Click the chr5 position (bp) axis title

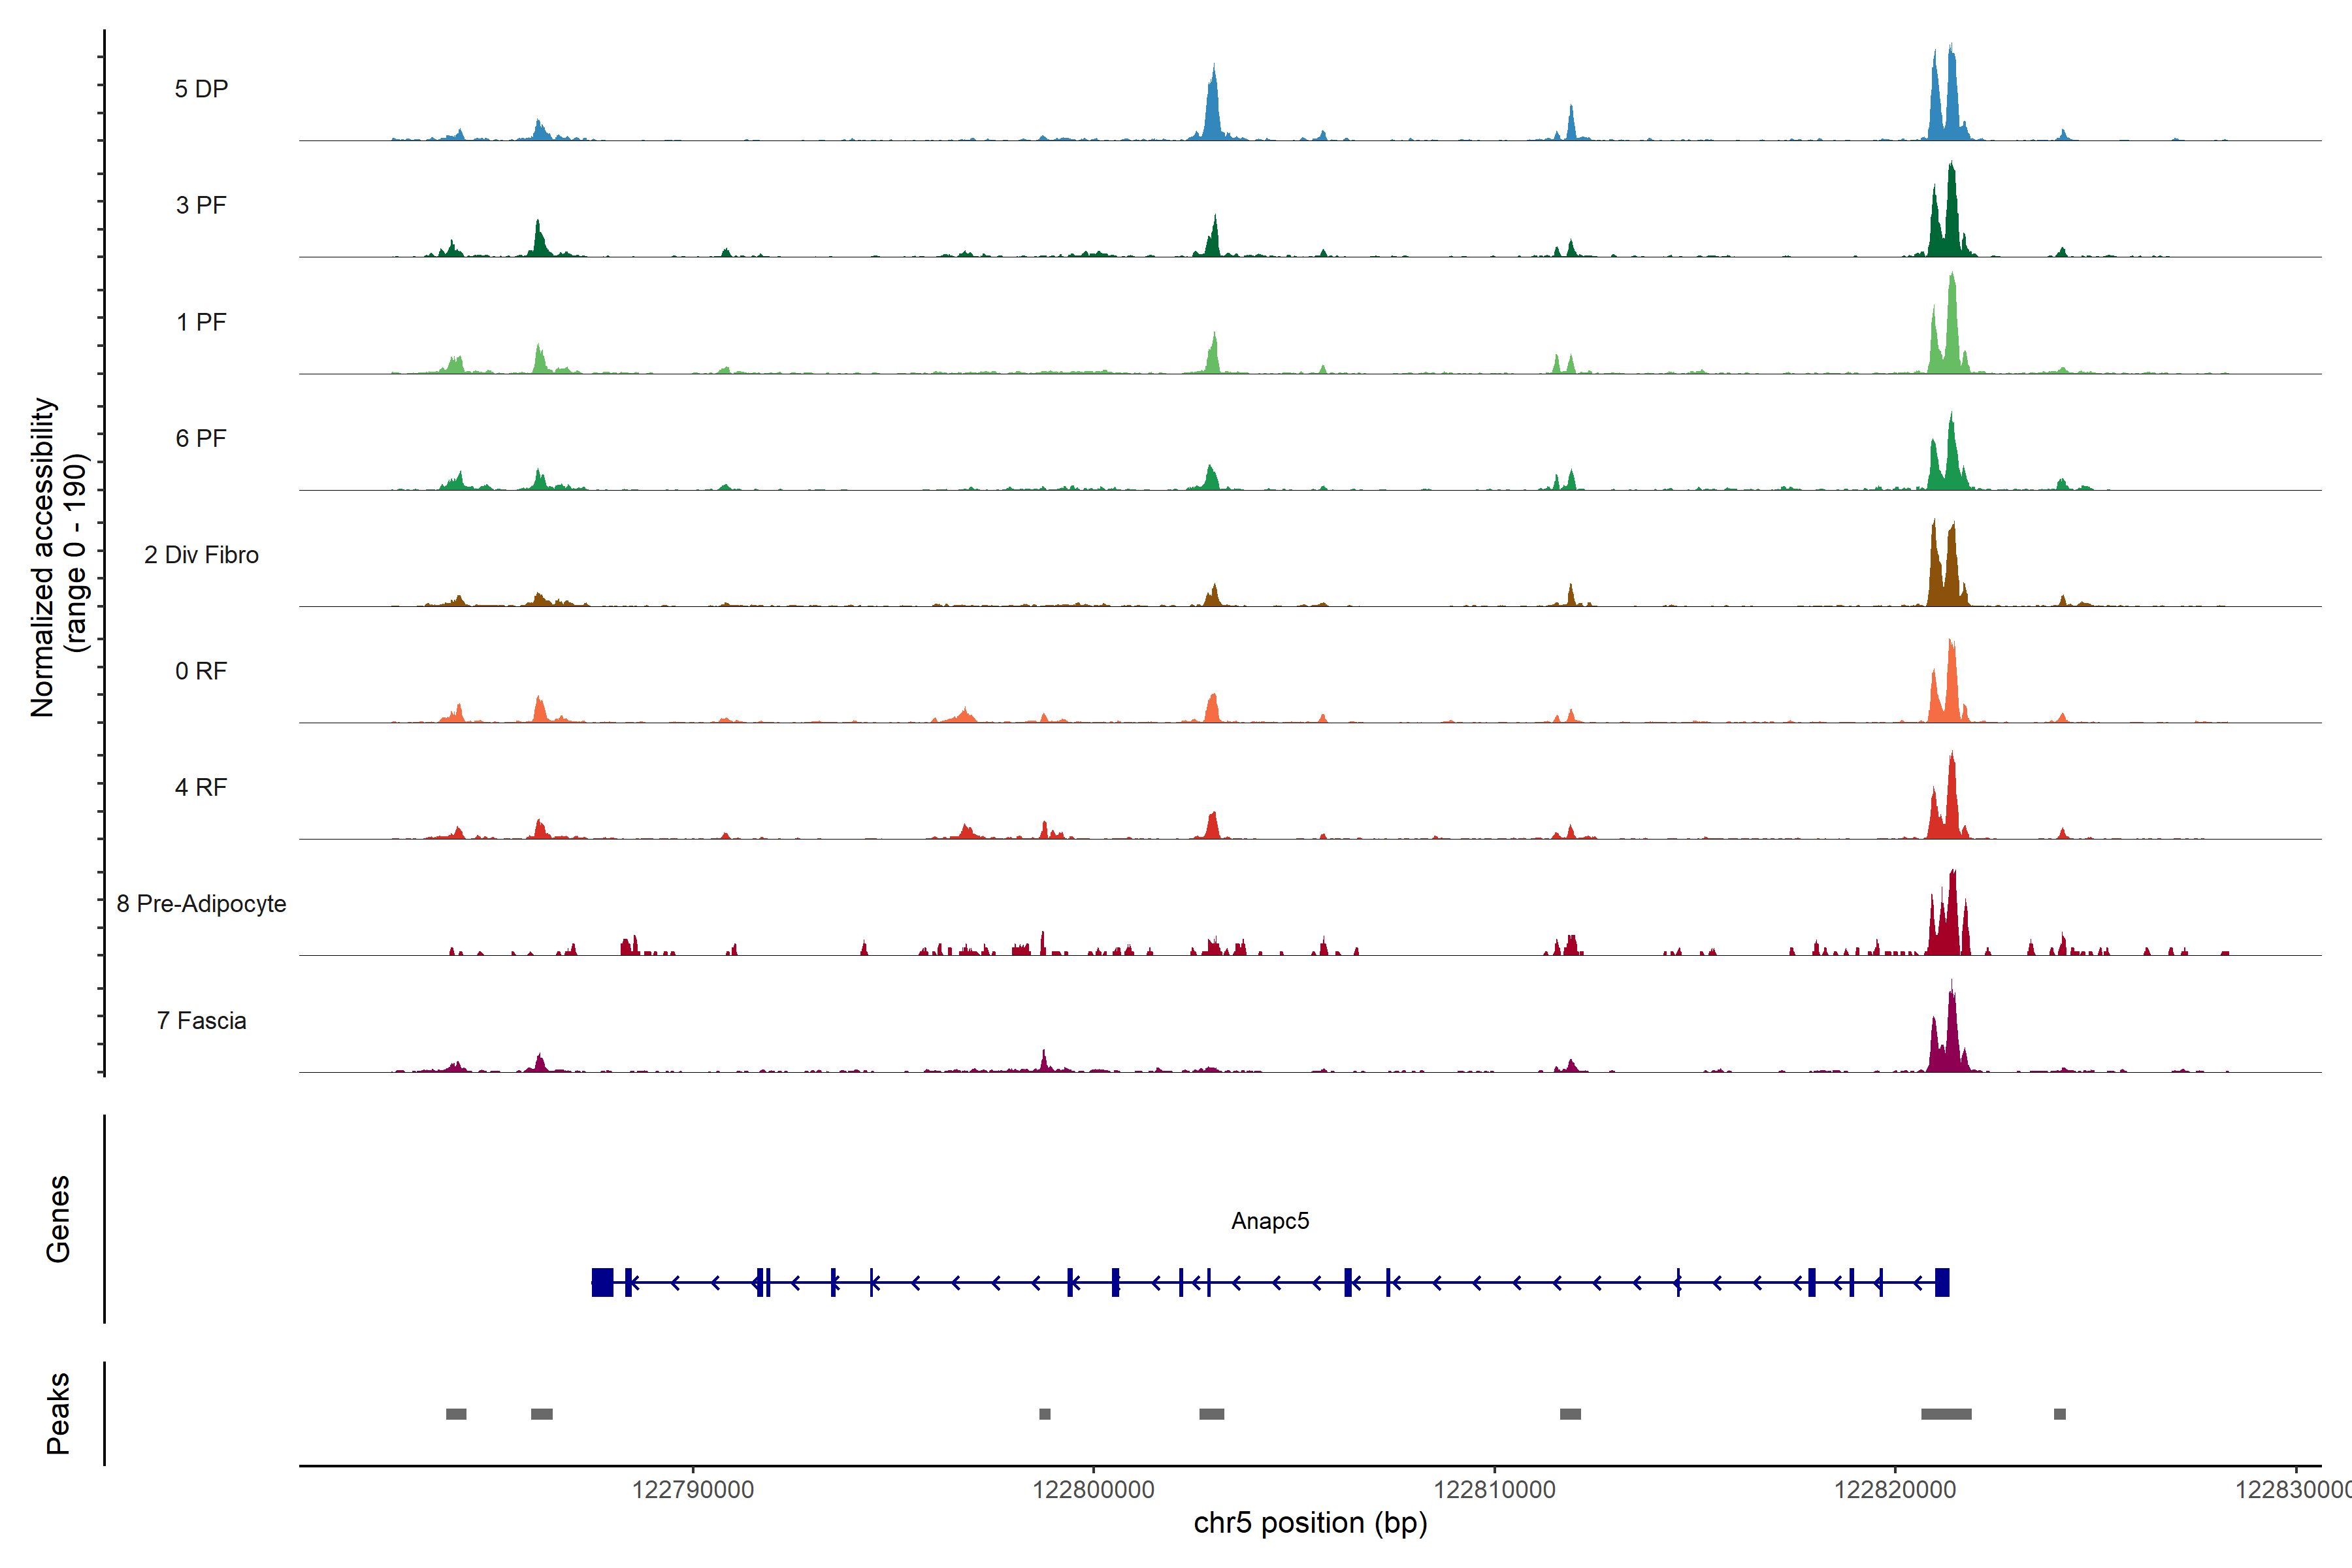point(1310,1523)
